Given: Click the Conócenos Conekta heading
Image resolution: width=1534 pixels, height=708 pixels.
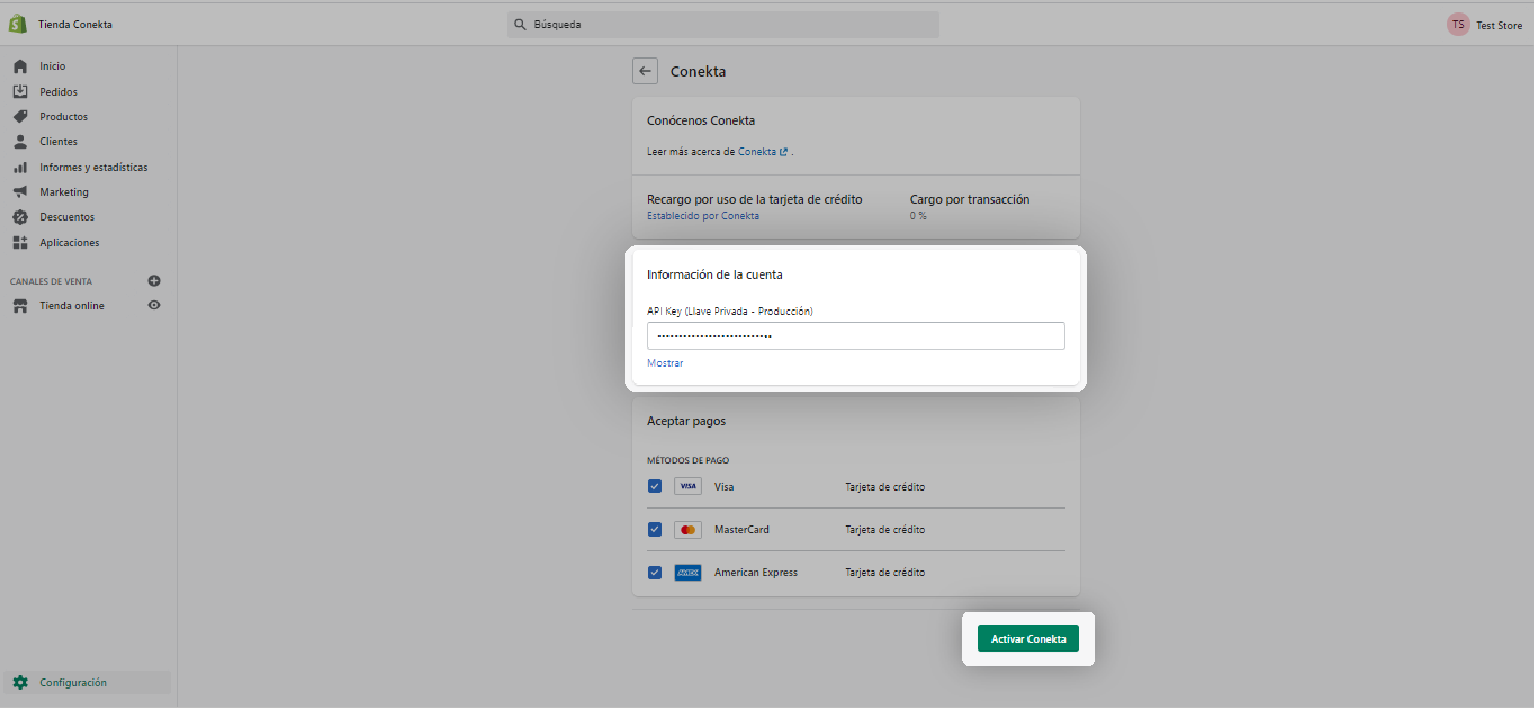Looking at the screenshot, I should (x=701, y=121).
